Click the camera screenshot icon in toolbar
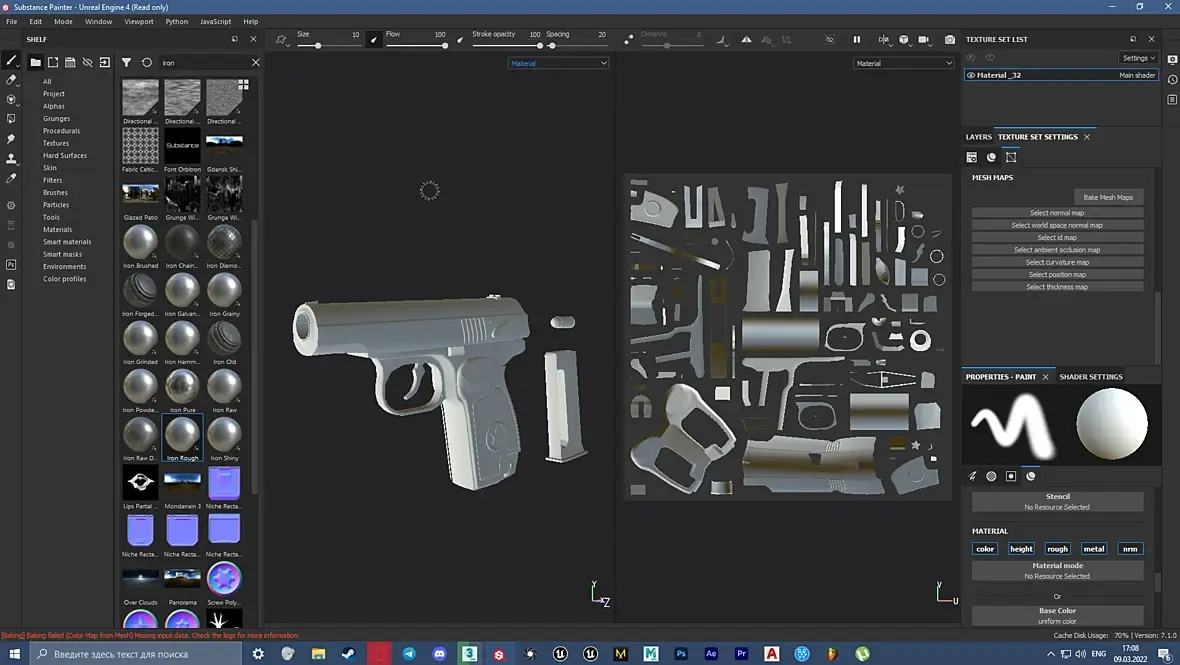The image size is (1180, 665). pyautogui.click(x=950, y=40)
